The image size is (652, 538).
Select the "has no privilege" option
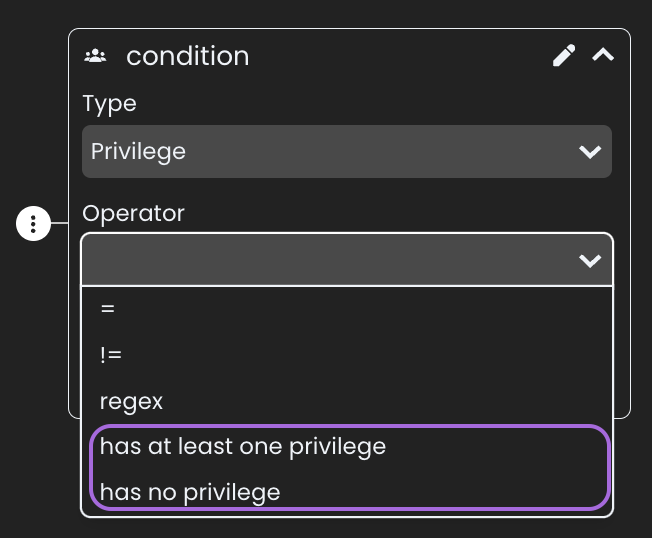click(190, 492)
